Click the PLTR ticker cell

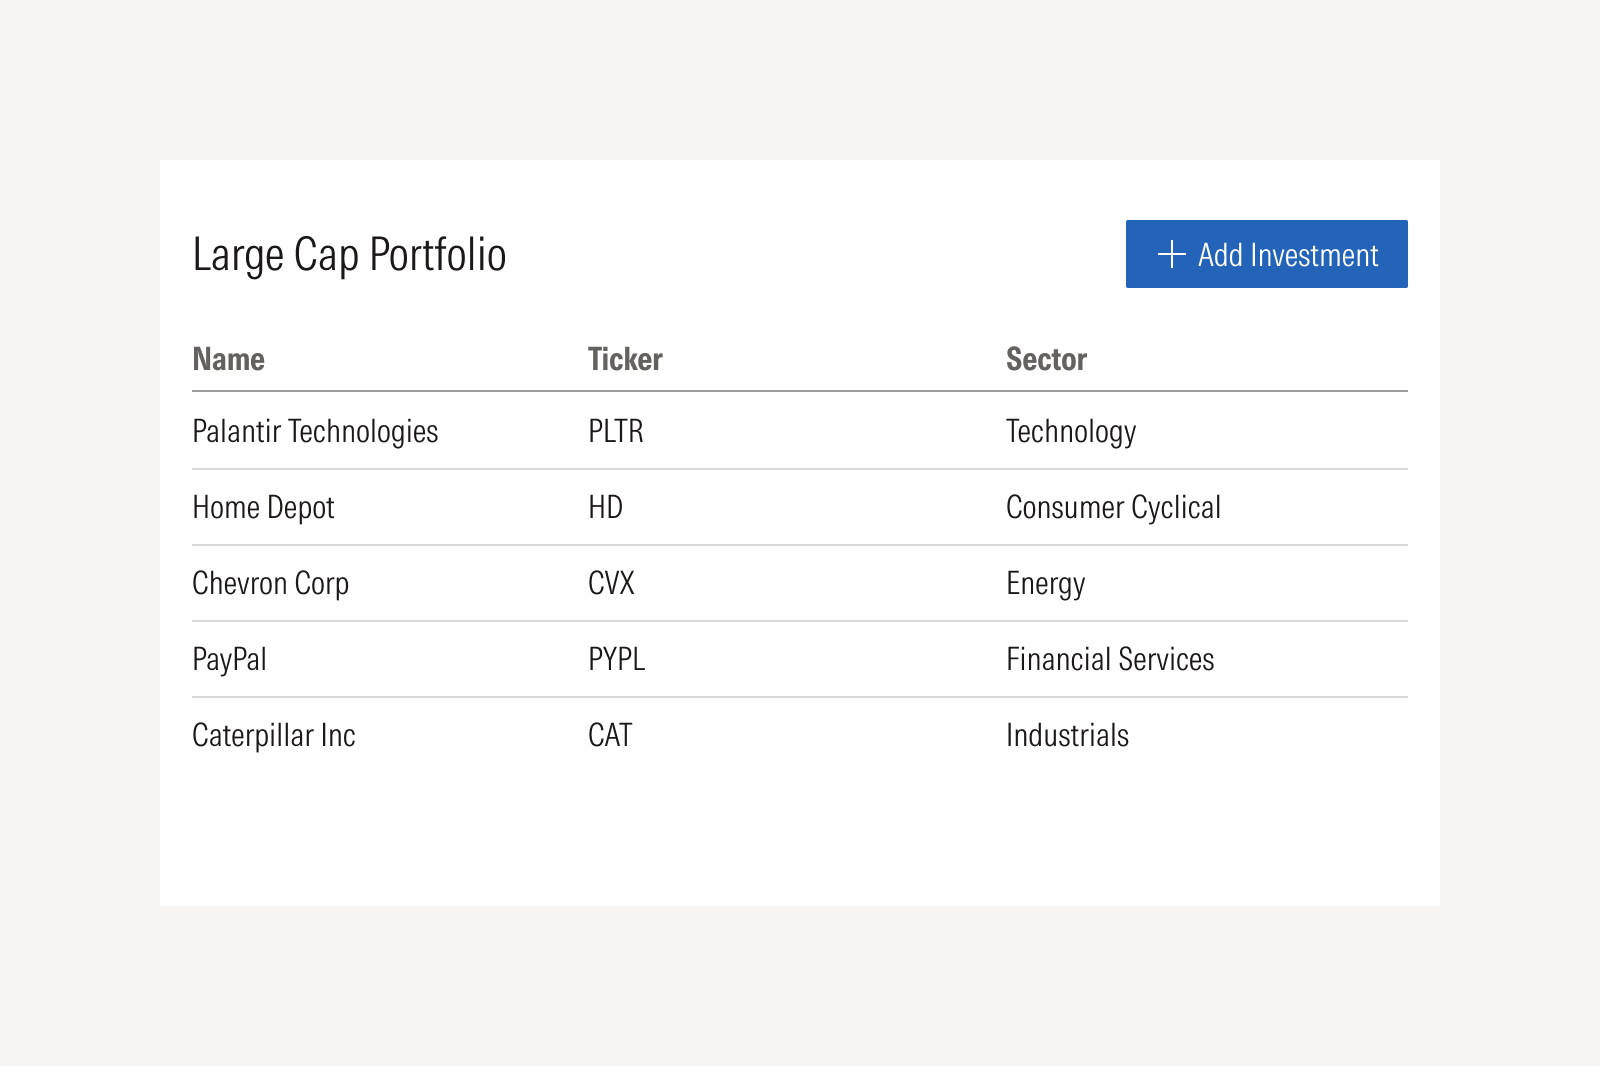pos(616,431)
